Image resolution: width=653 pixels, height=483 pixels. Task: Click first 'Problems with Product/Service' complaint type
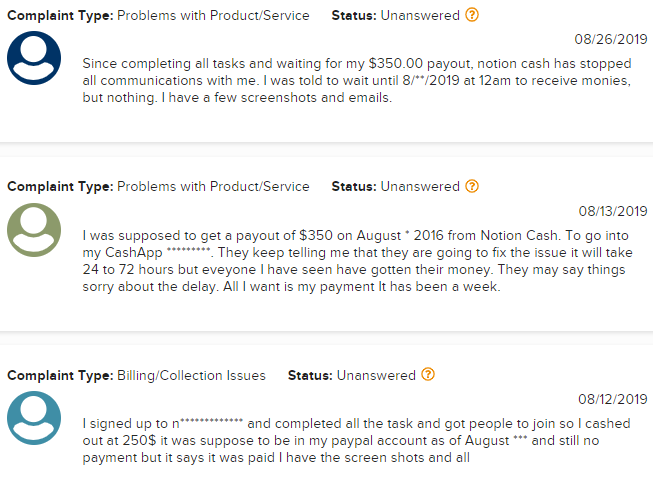tap(213, 15)
